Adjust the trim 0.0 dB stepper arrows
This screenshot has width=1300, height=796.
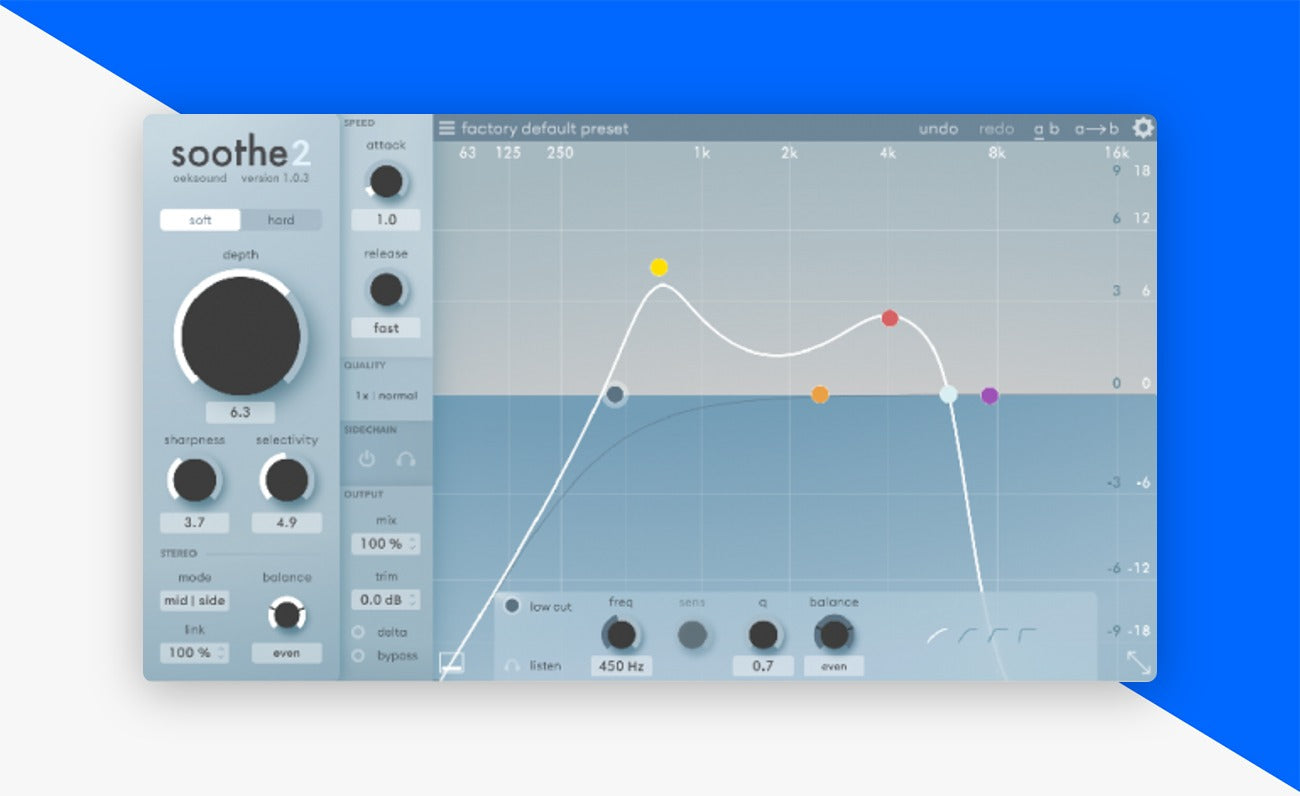[413, 600]
